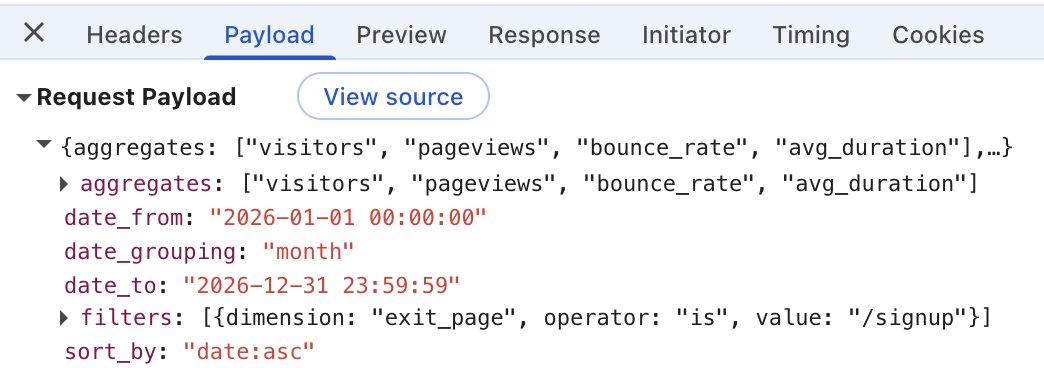This screenshot has height=368, width=1044.
Task: Collapse the root payload object
Action: point(45,144)
